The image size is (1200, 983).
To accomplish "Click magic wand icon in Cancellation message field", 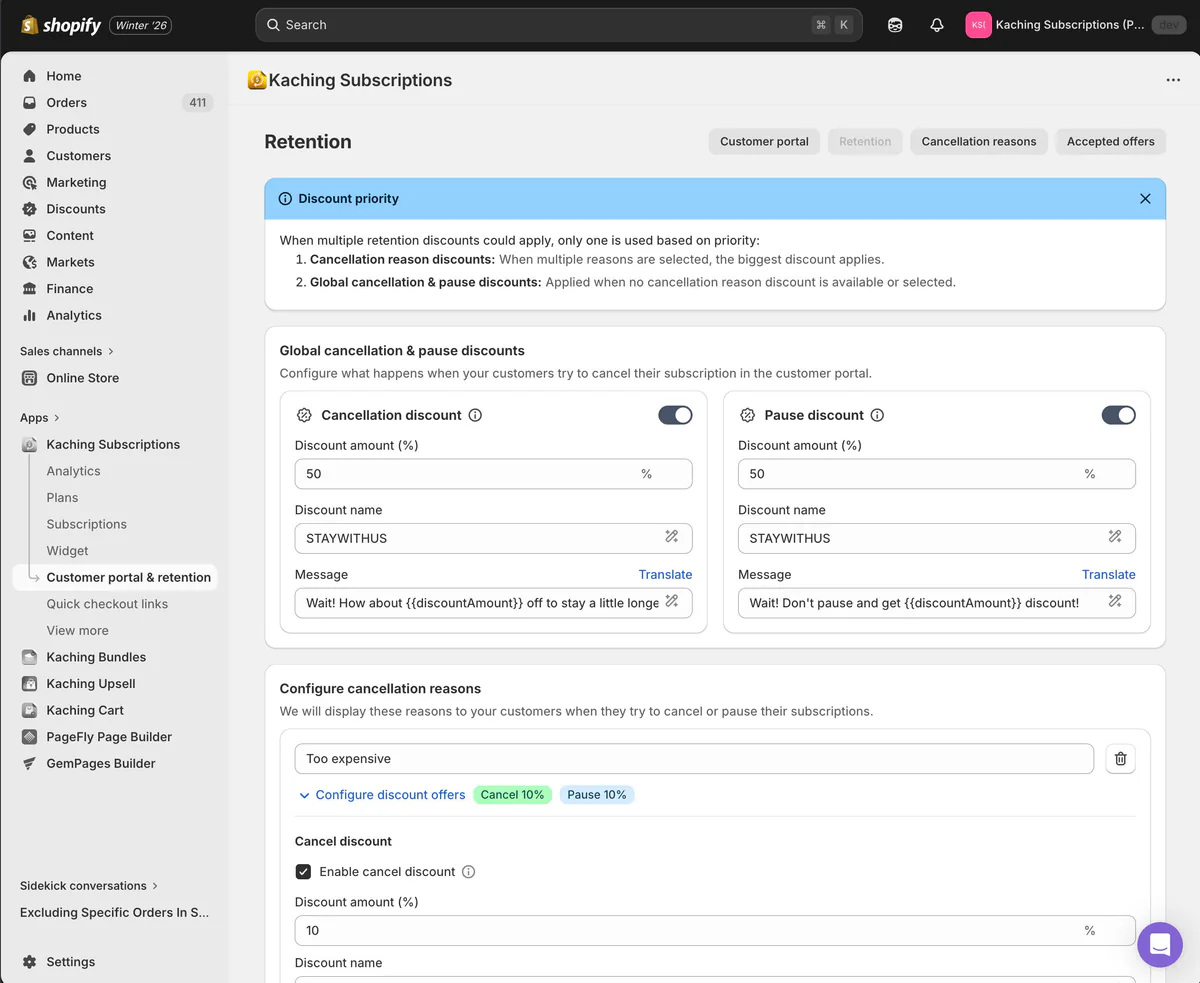I will (672, 602).
